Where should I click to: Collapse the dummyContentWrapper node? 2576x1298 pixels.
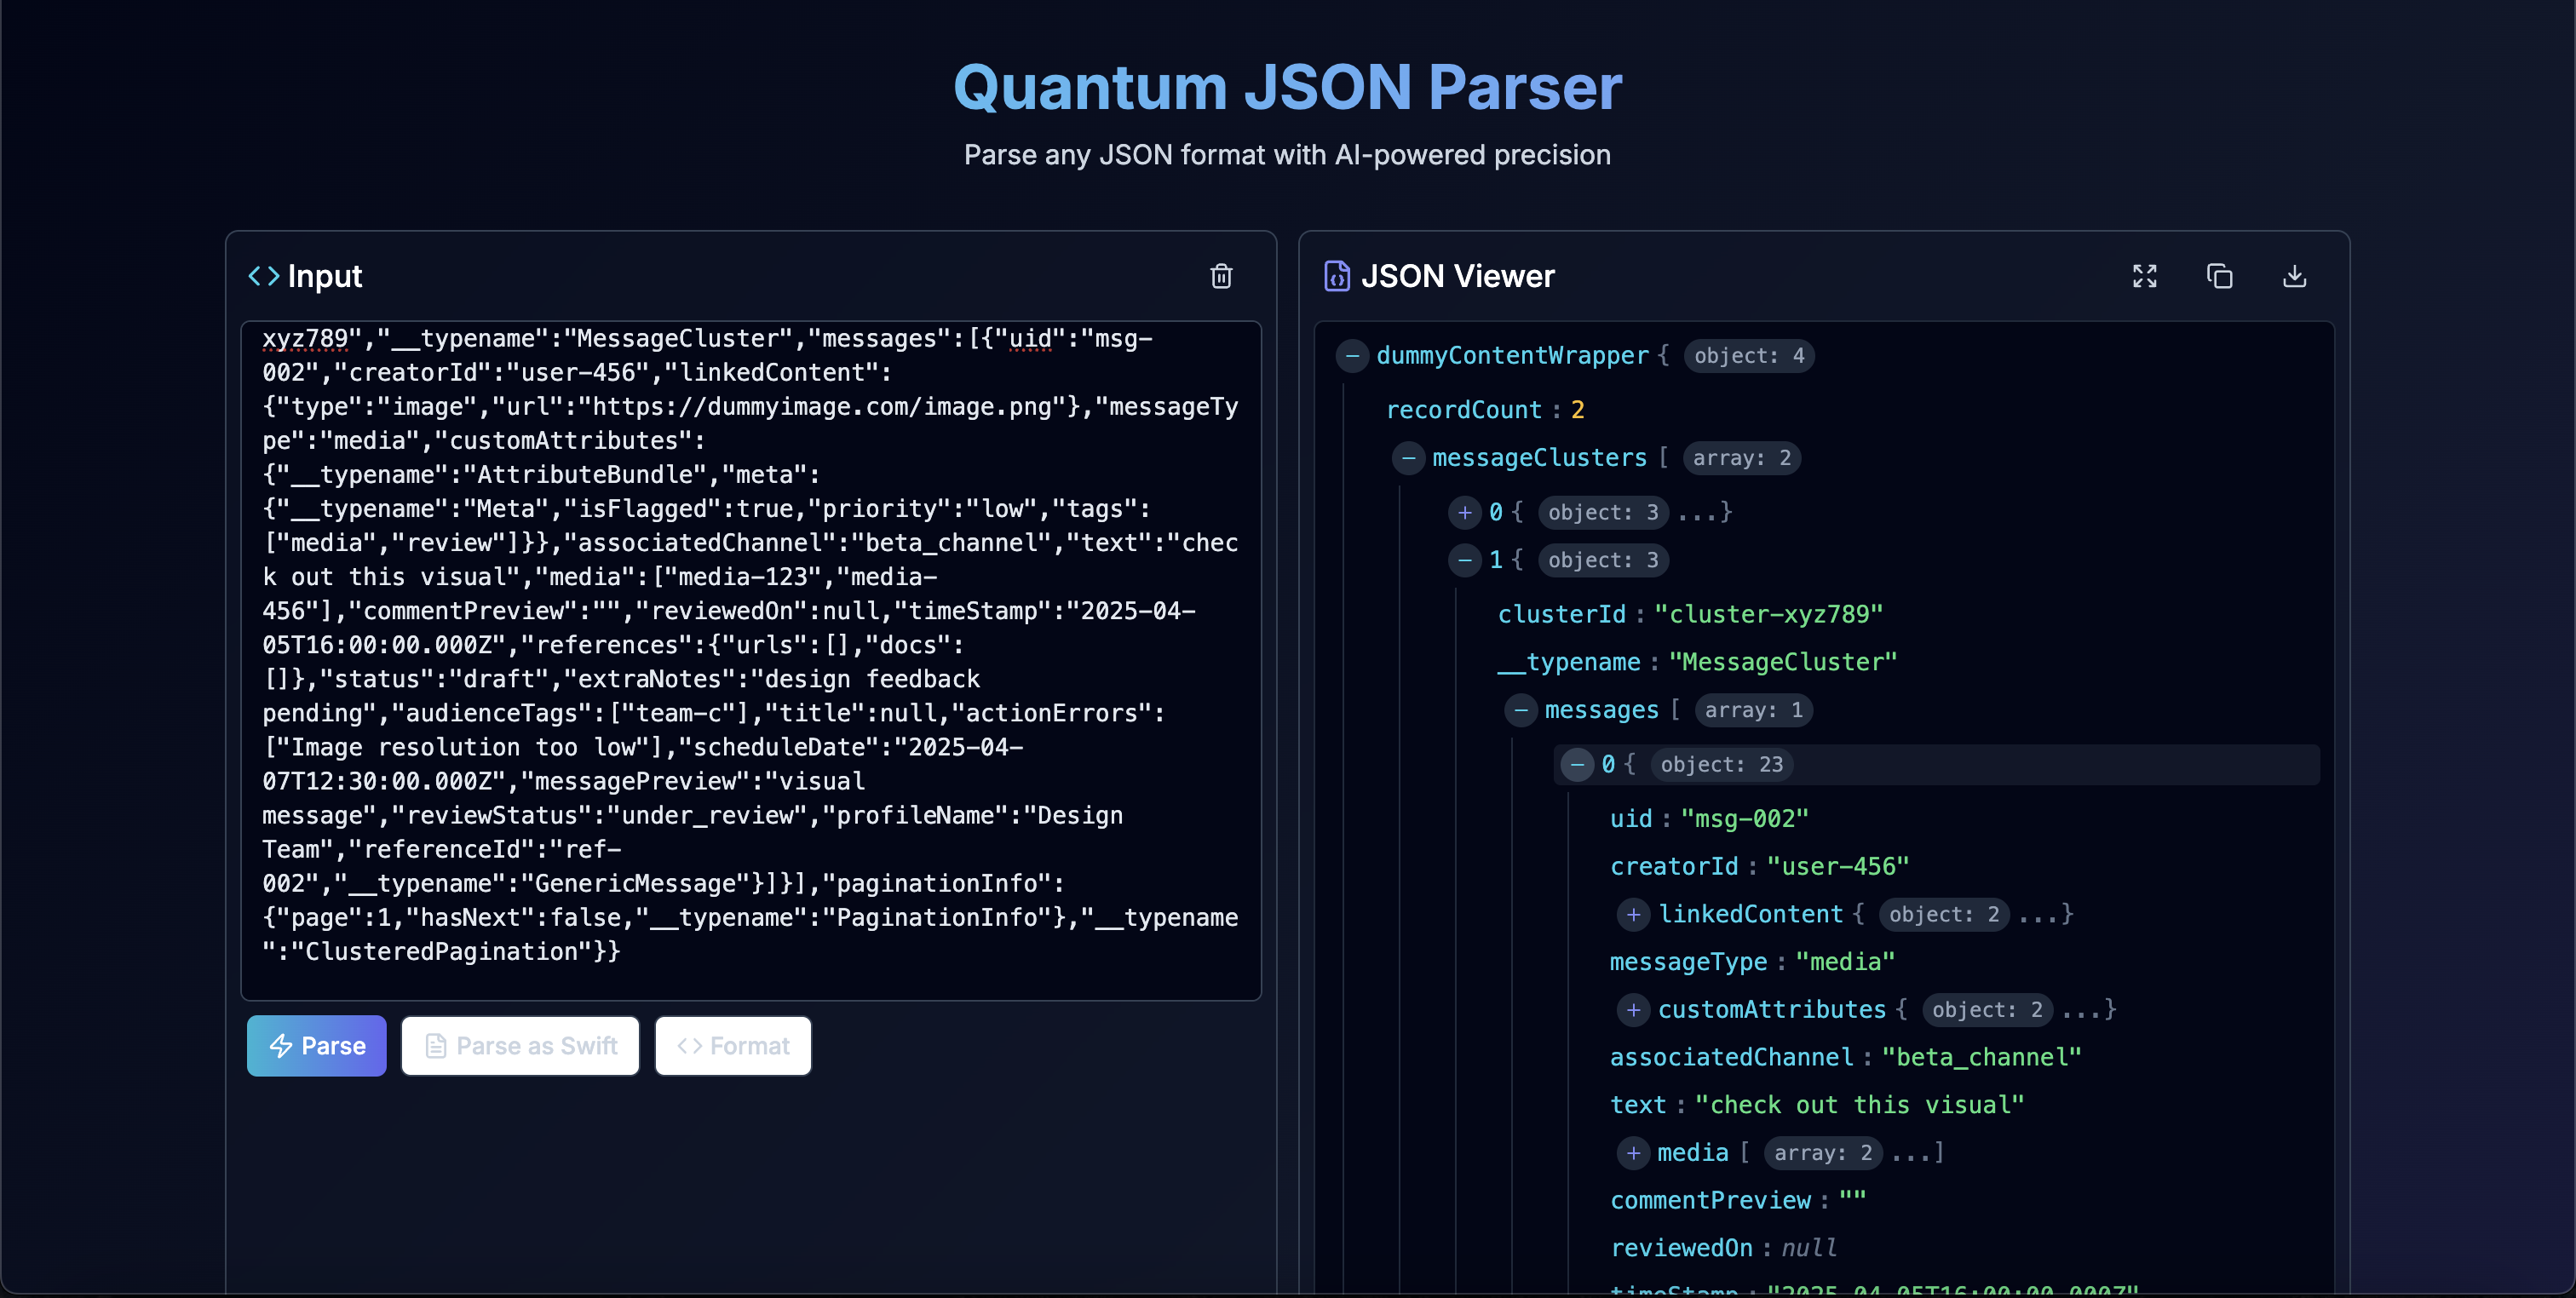(x=1352, y=356)
